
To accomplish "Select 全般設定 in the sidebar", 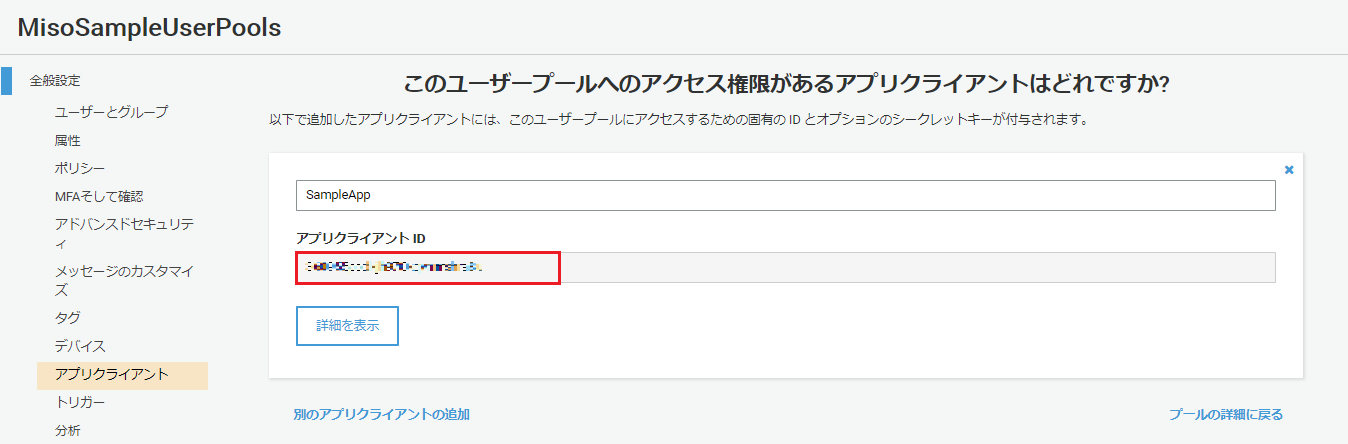I will (x=54, y=80).
